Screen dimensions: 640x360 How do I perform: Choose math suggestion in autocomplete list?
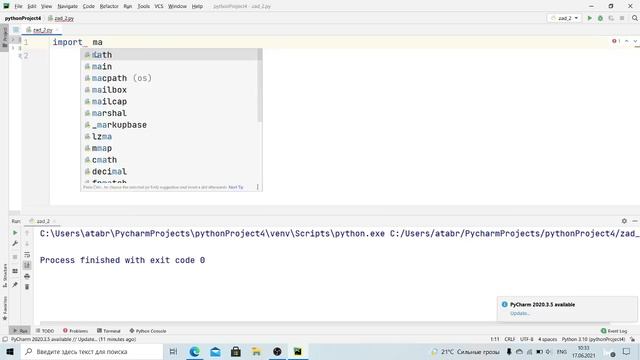(169, 54)
